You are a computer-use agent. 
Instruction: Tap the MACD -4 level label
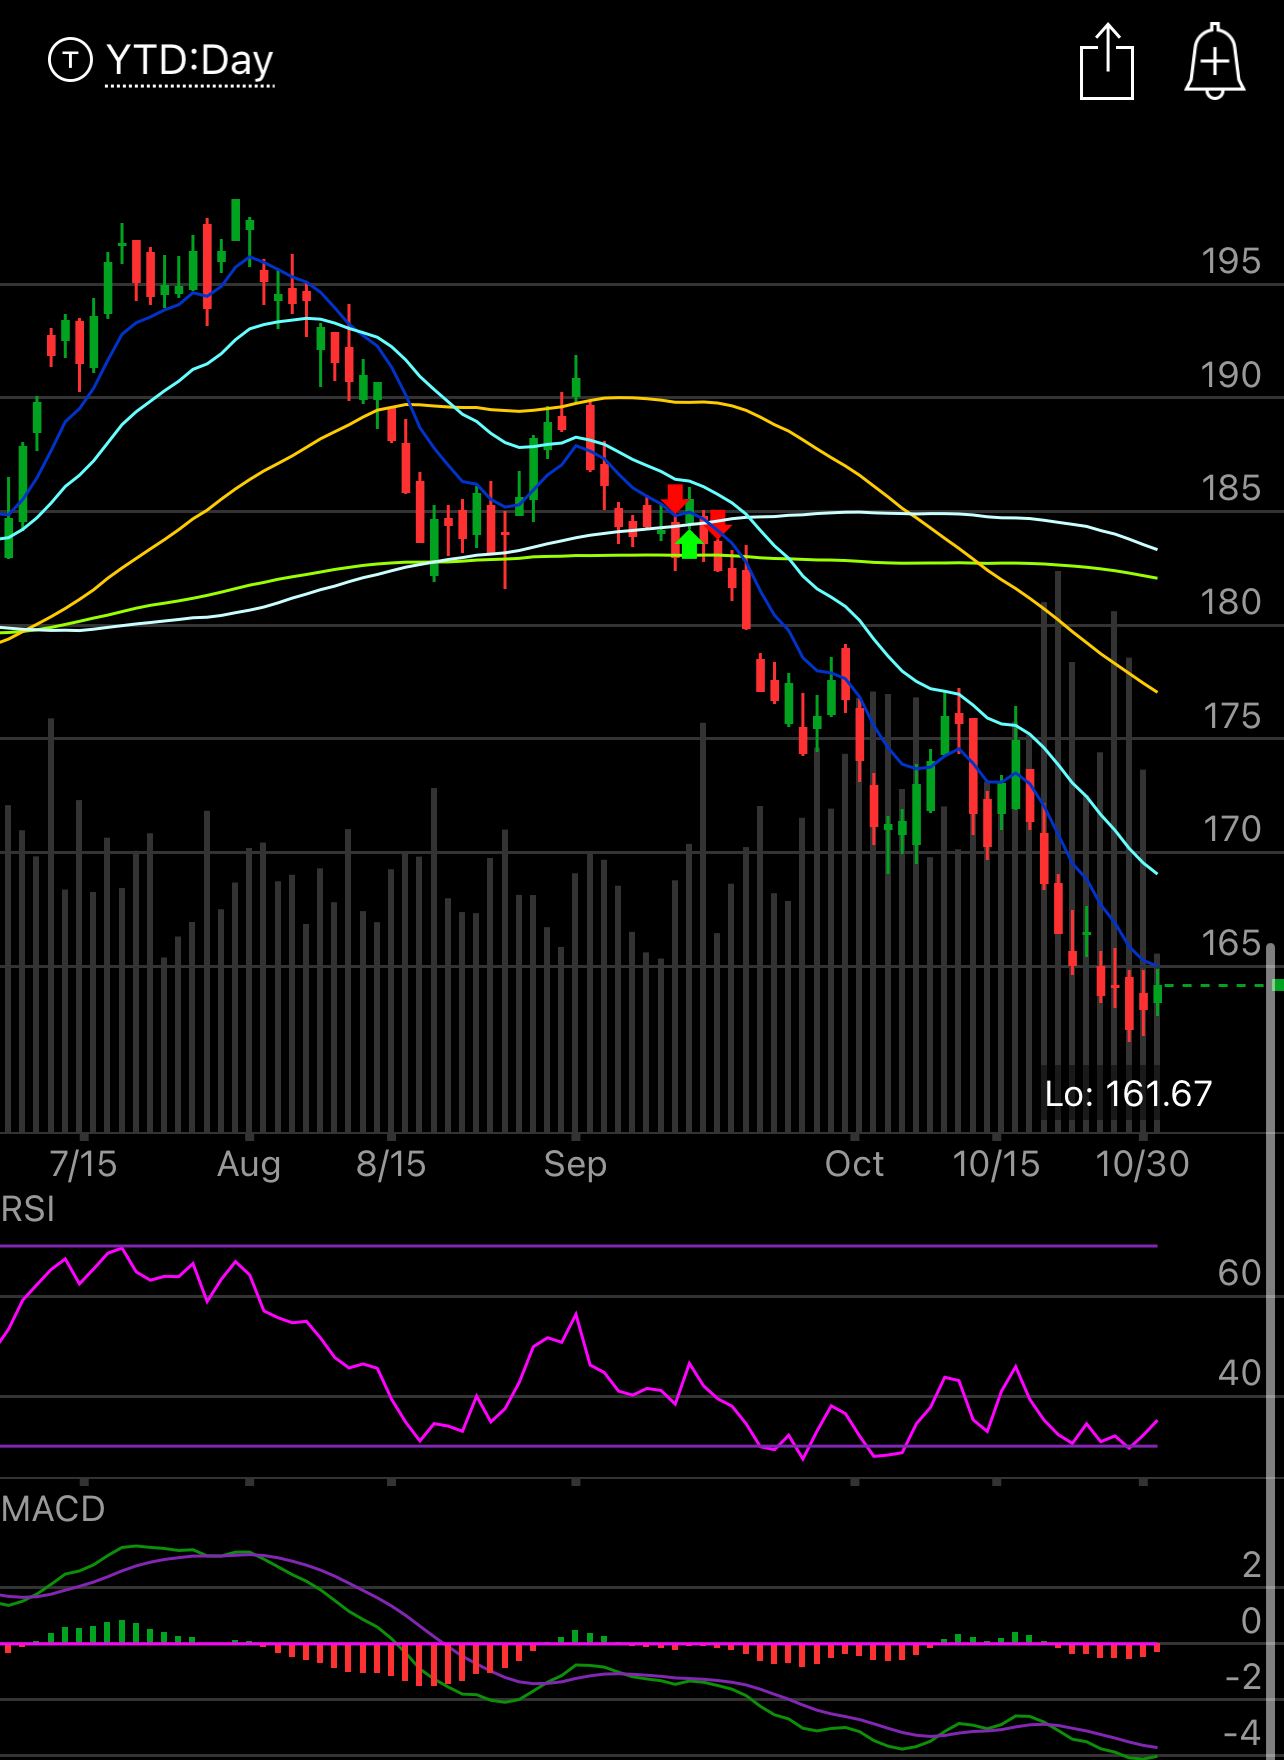1243,1732
